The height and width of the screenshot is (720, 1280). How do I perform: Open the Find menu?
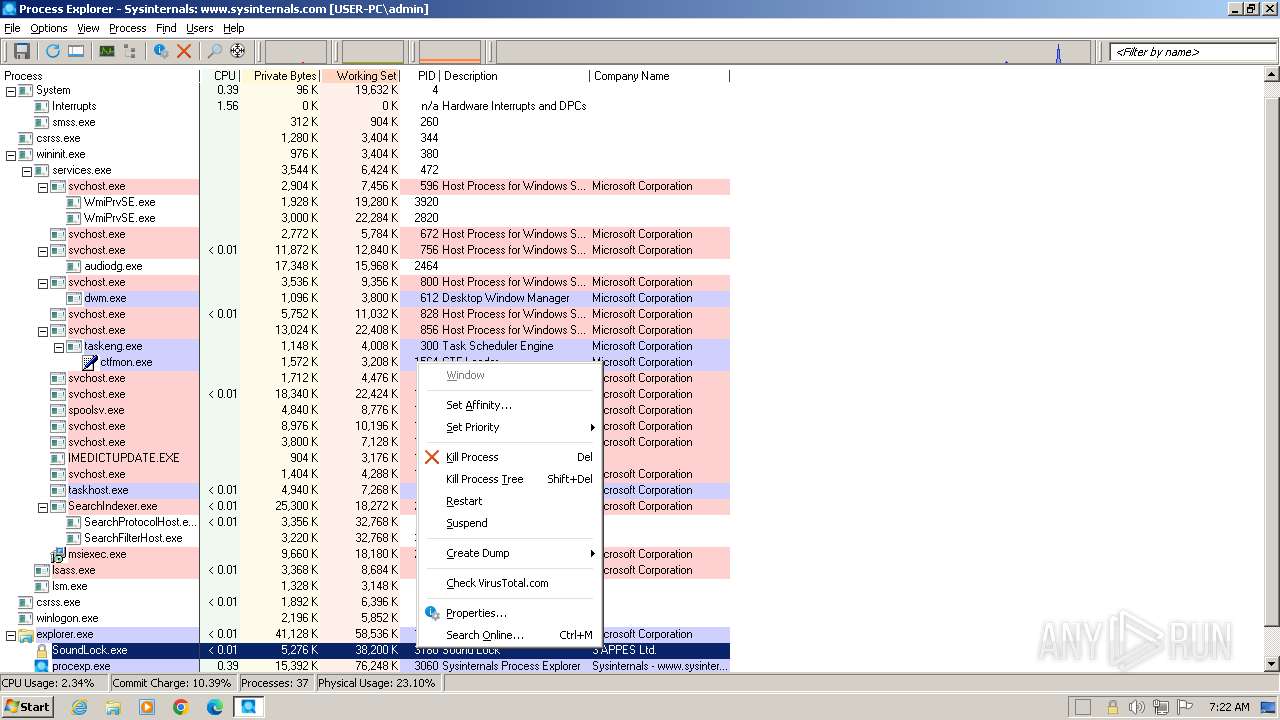point(166,28)
